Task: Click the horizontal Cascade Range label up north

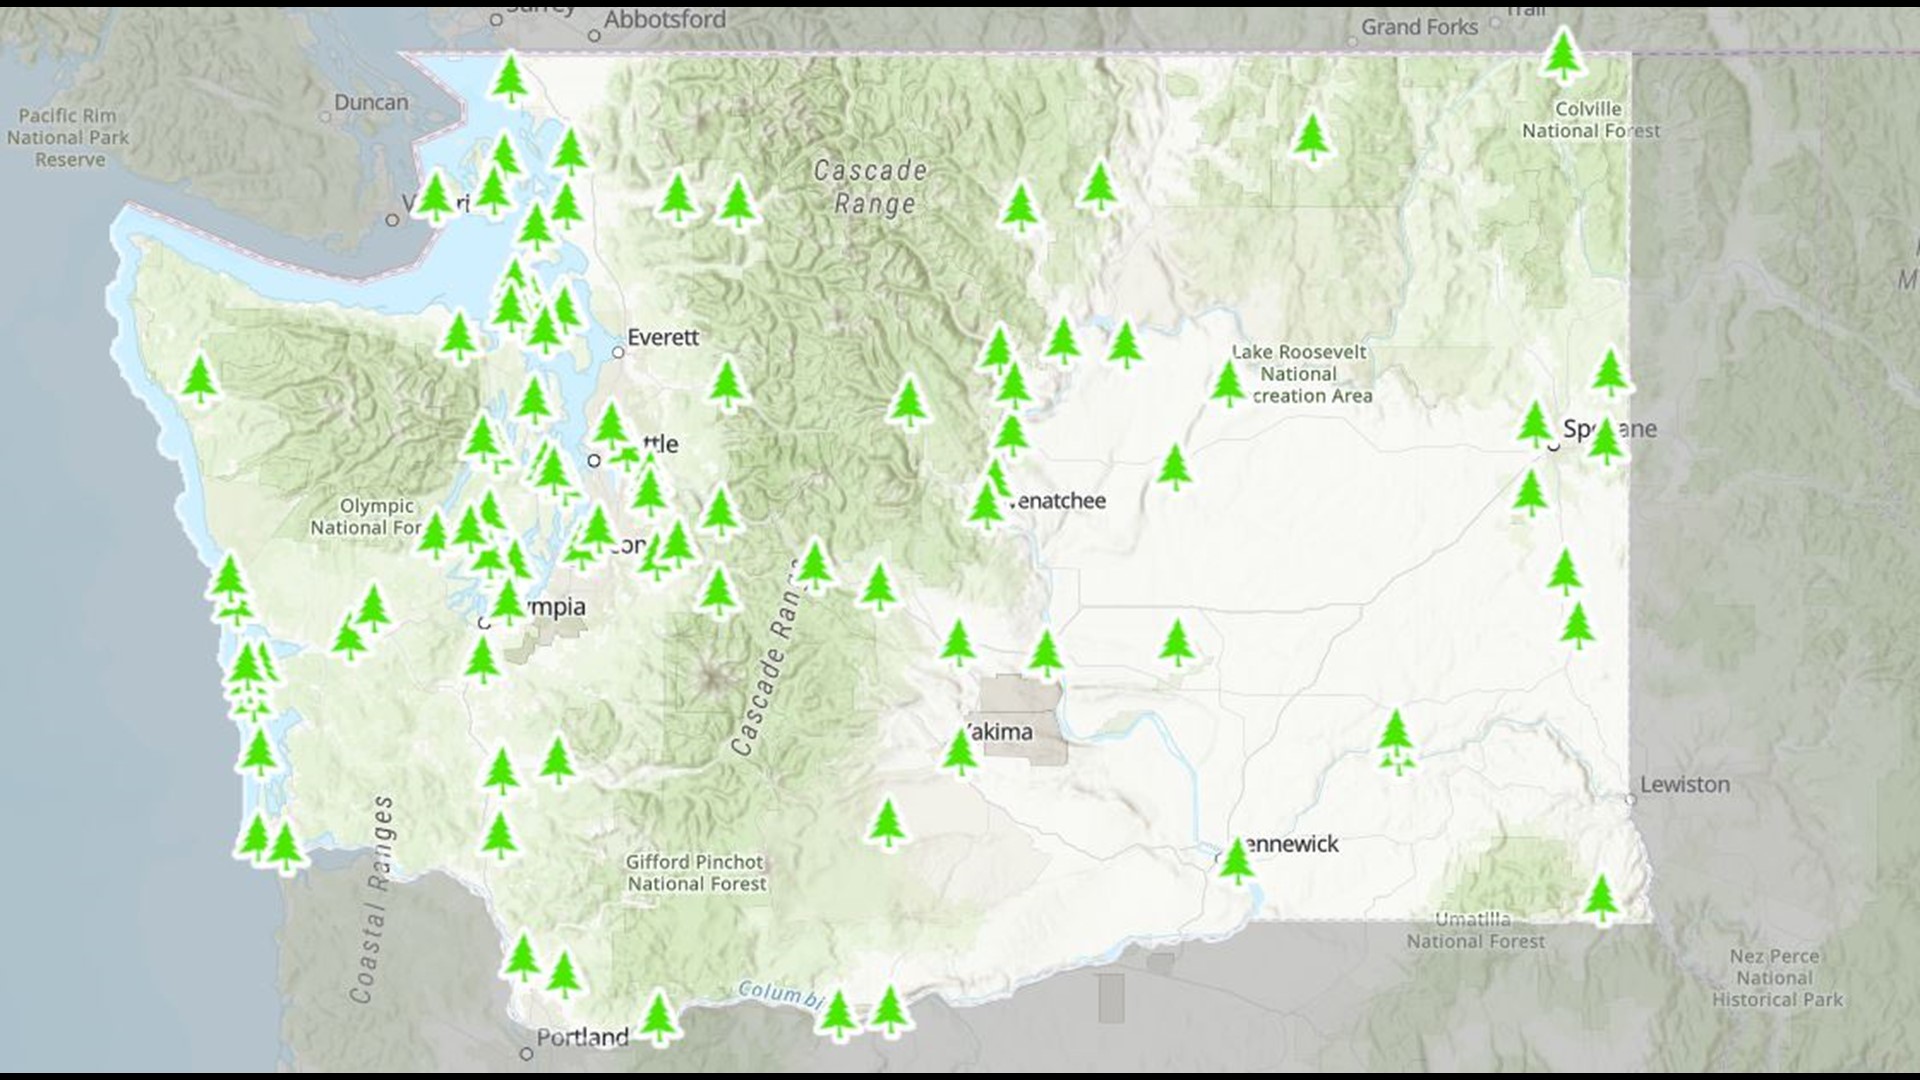Action: (872, 187)
